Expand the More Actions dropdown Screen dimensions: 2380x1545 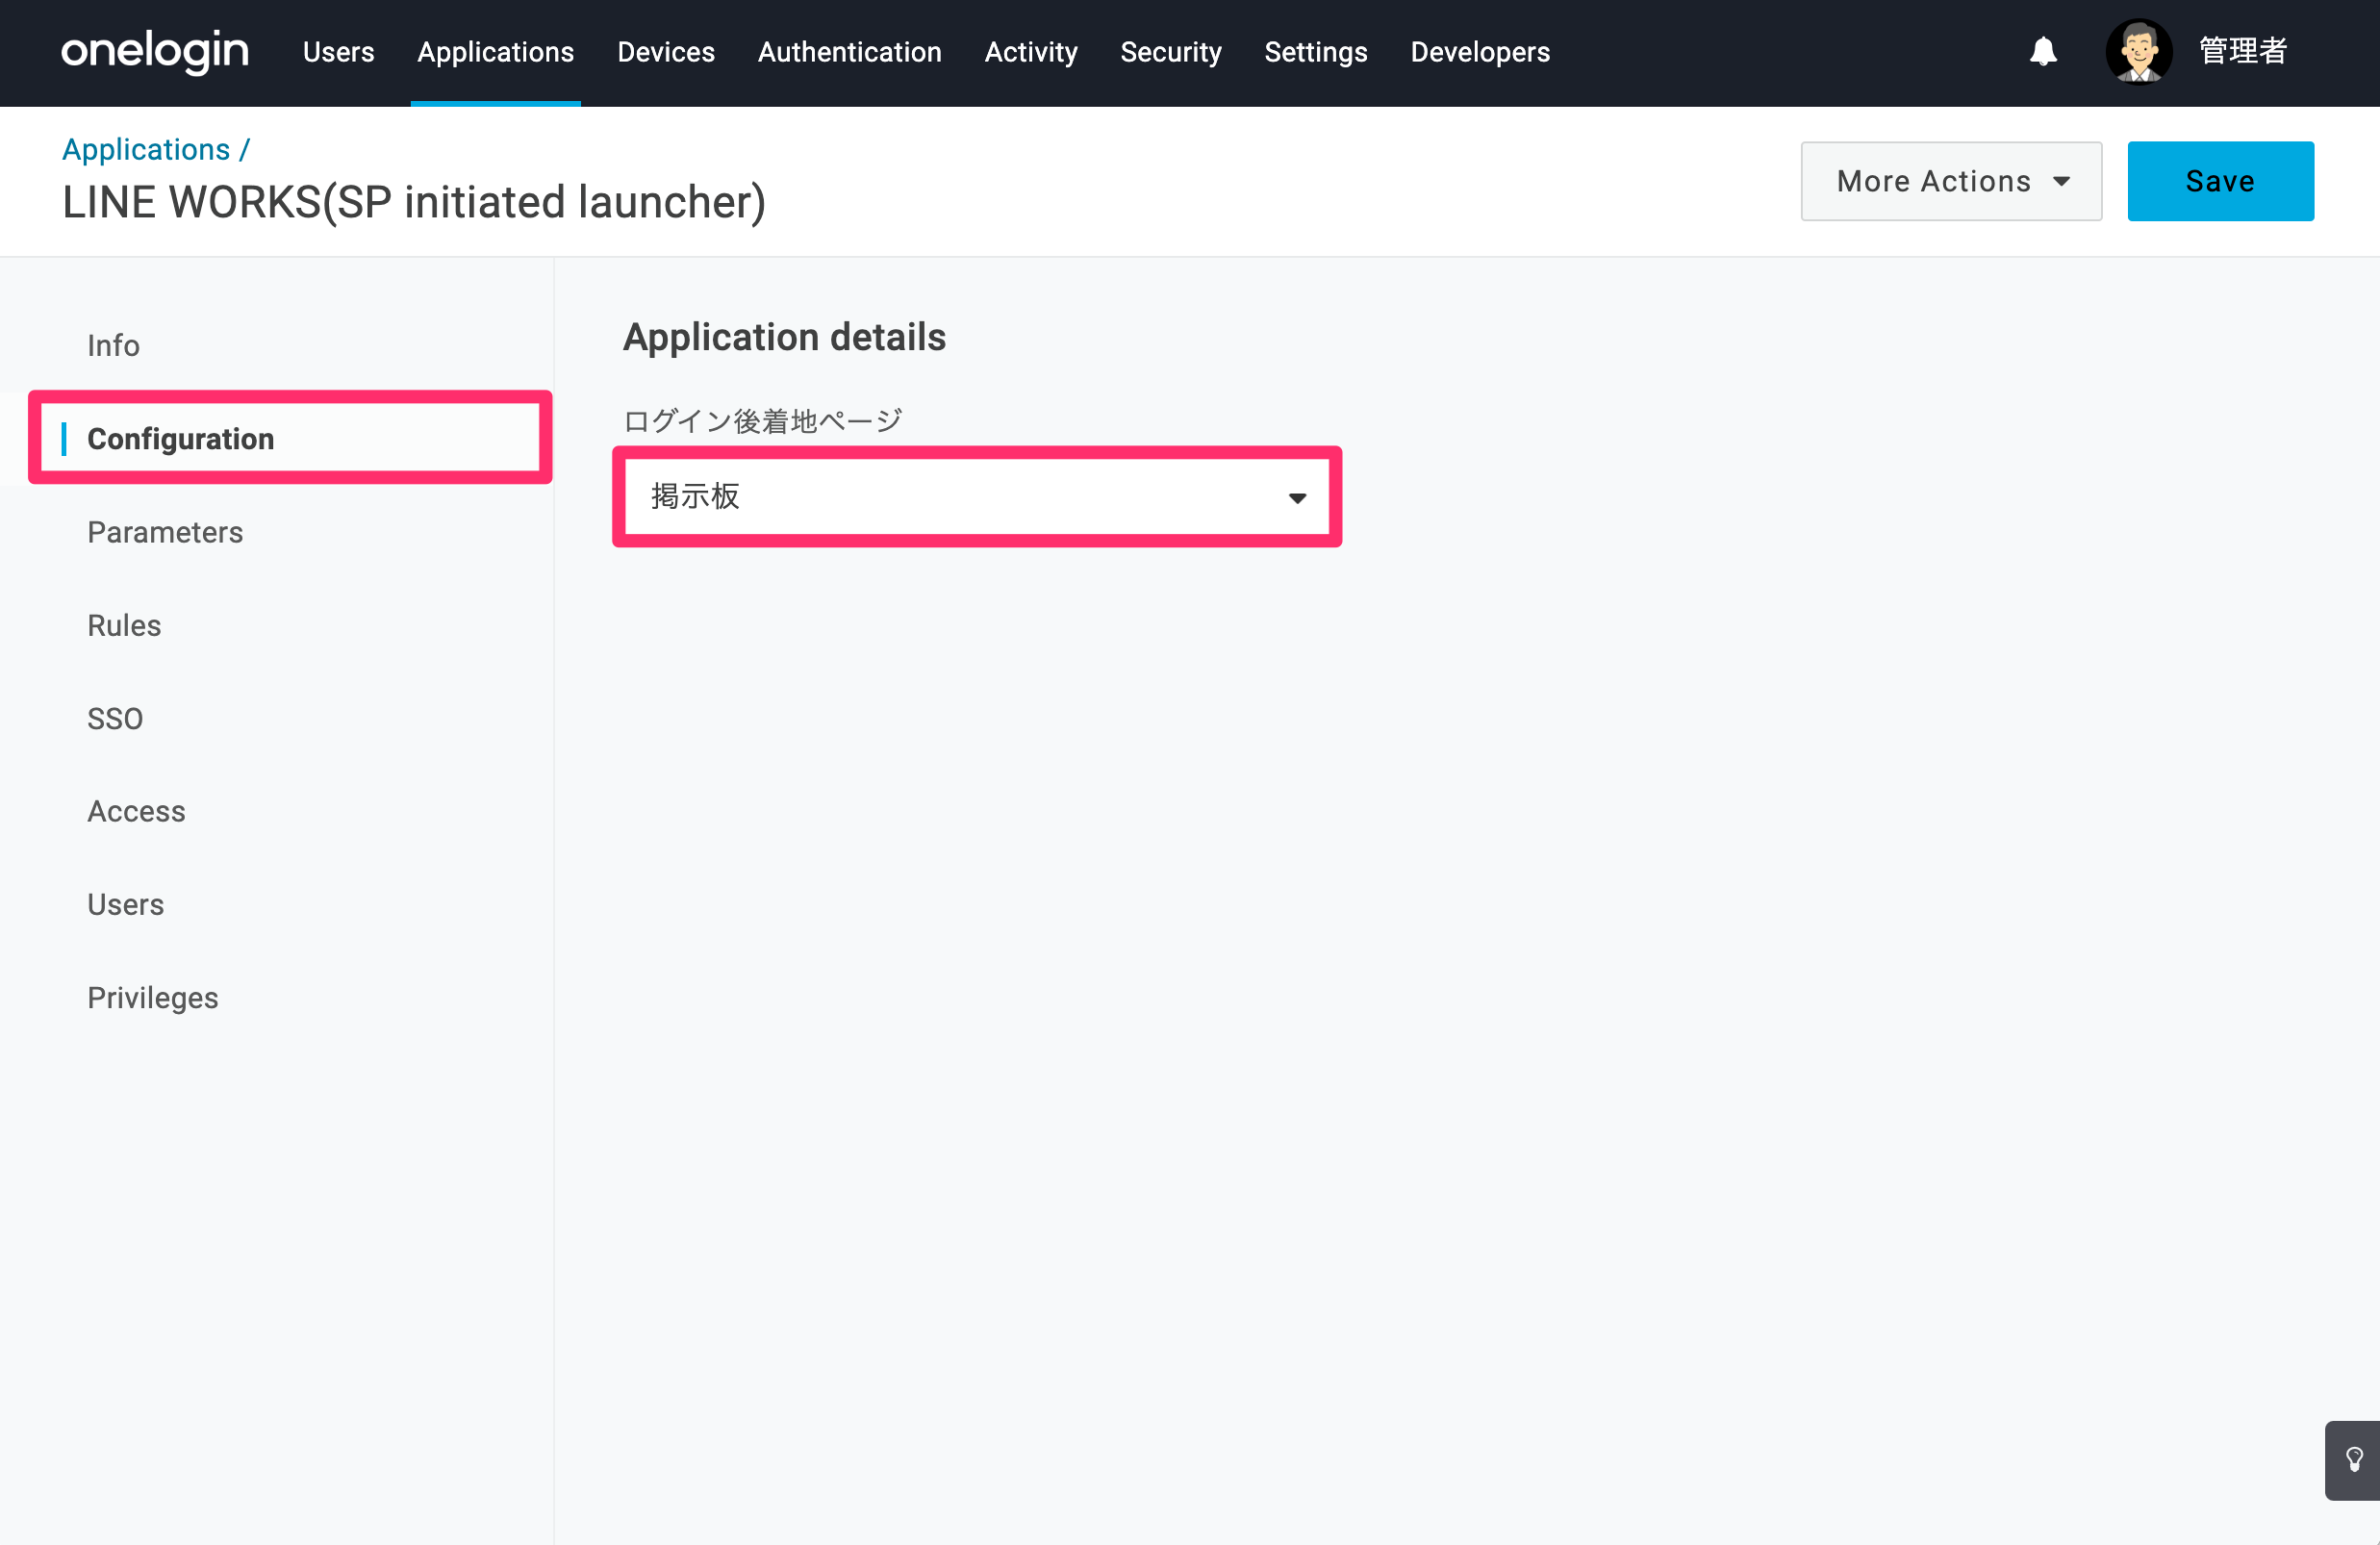[x=1951, y=181]
